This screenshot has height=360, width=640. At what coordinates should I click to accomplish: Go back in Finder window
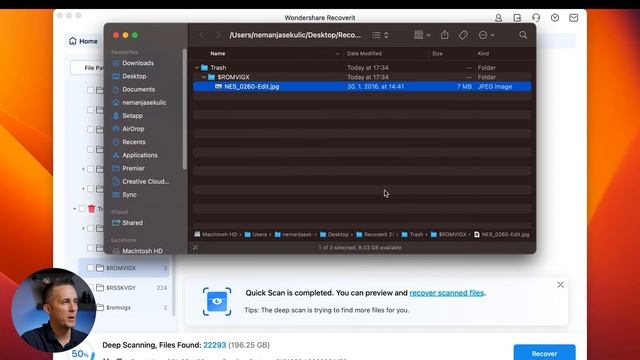202,35
